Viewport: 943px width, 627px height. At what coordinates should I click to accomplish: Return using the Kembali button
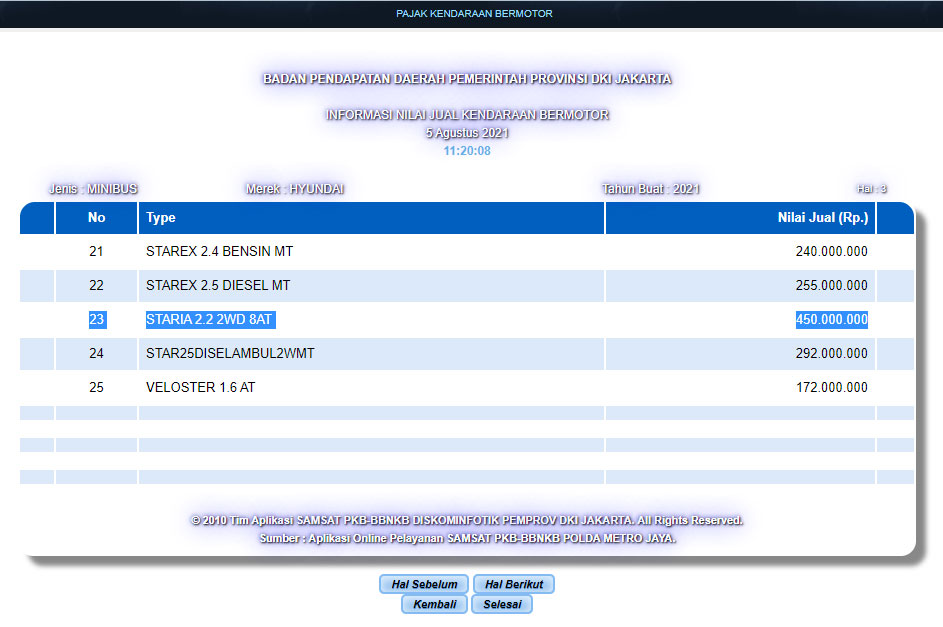tap(434, 604)
